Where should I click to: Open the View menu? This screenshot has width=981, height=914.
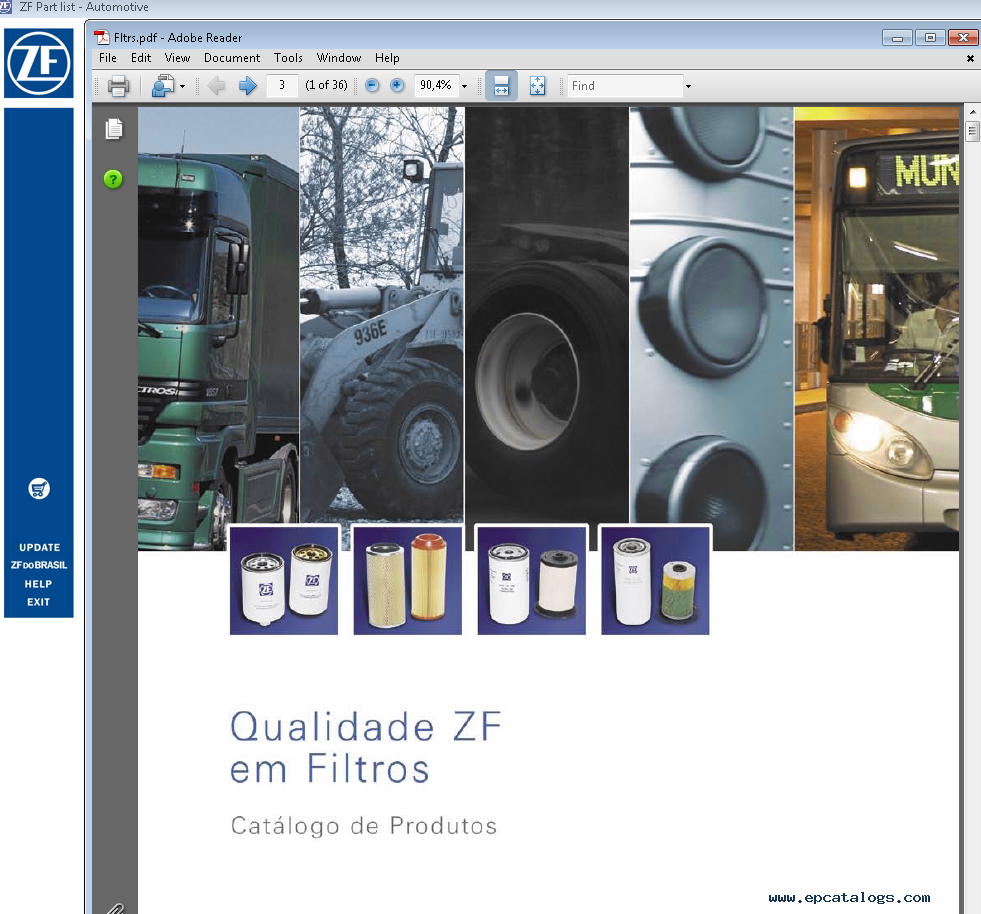177,58
